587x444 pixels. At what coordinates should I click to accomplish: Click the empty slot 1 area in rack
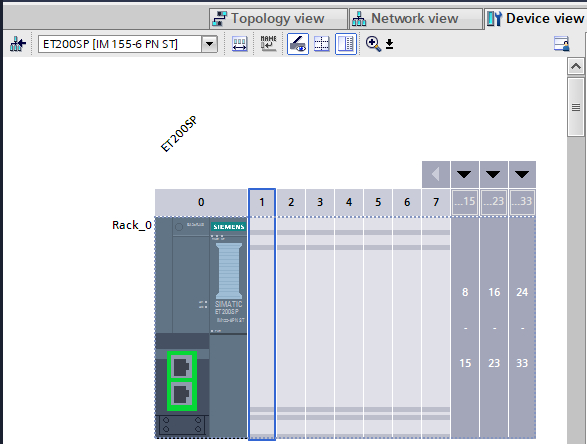[262, 328]
